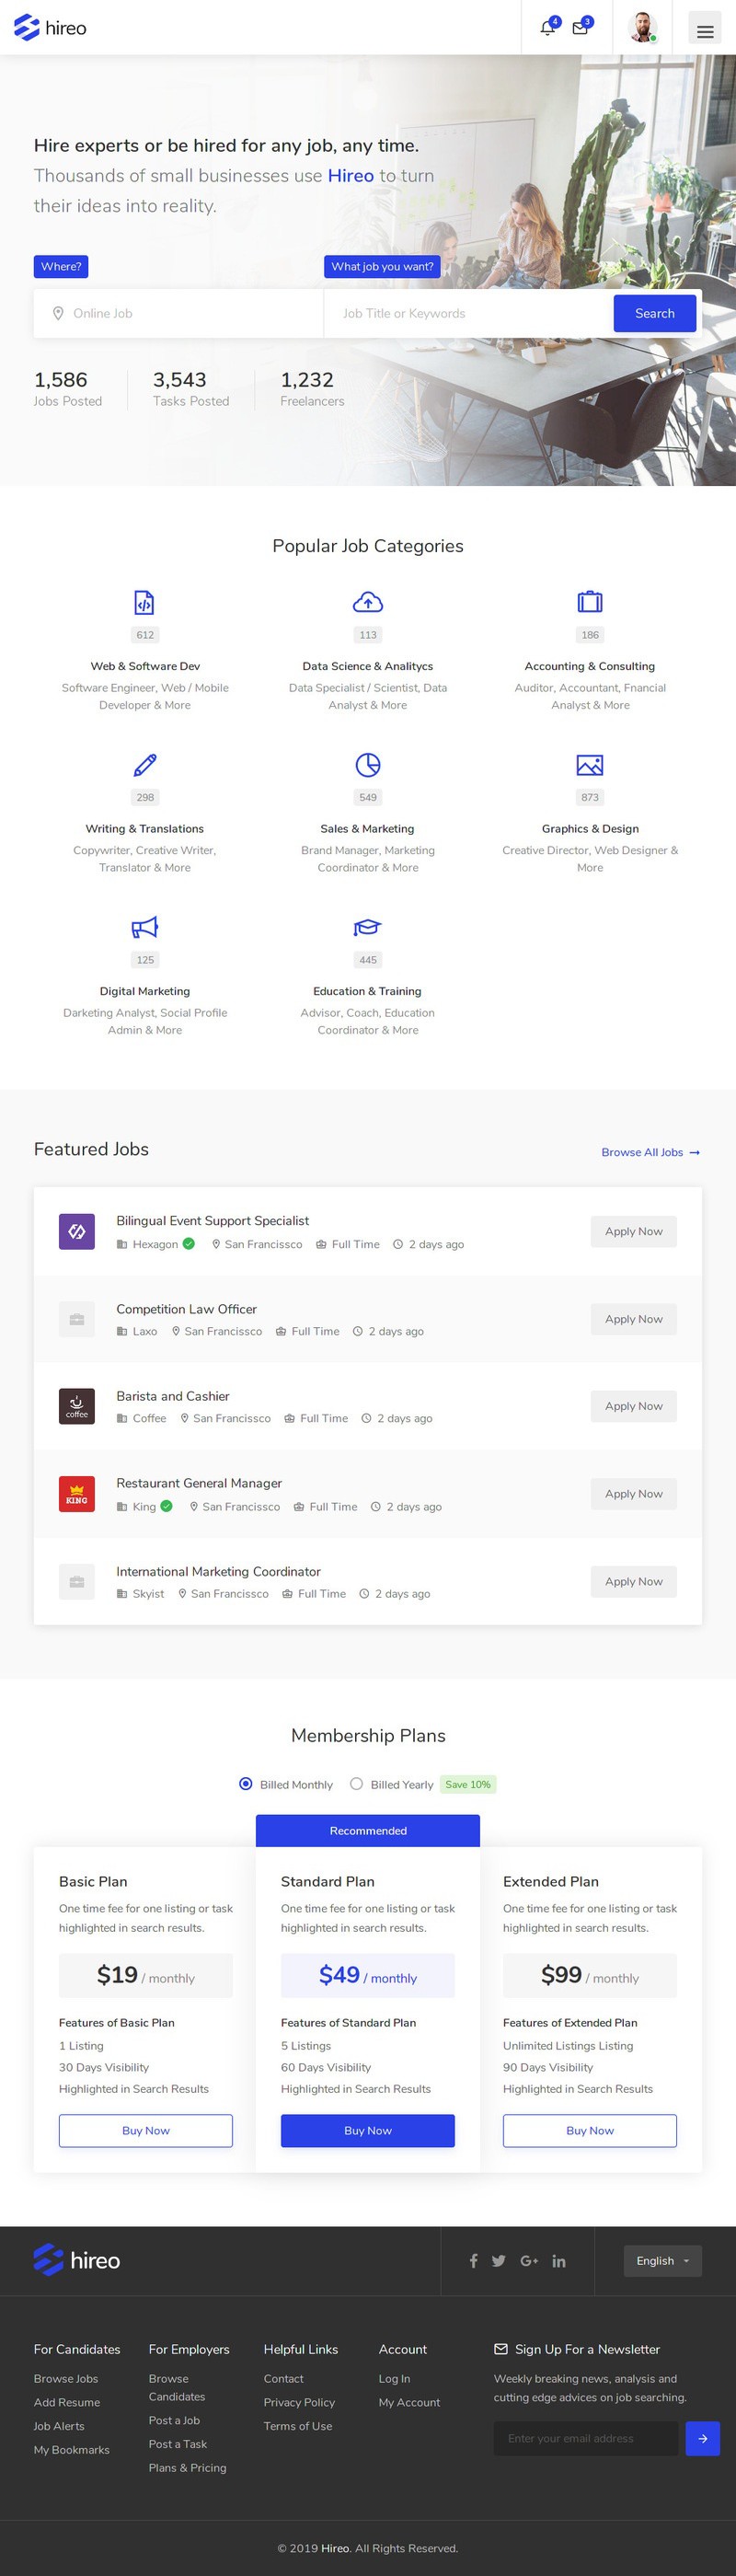736x2576 pixels.
Task: Open the notifications bell icon
Action: (547, 28)
